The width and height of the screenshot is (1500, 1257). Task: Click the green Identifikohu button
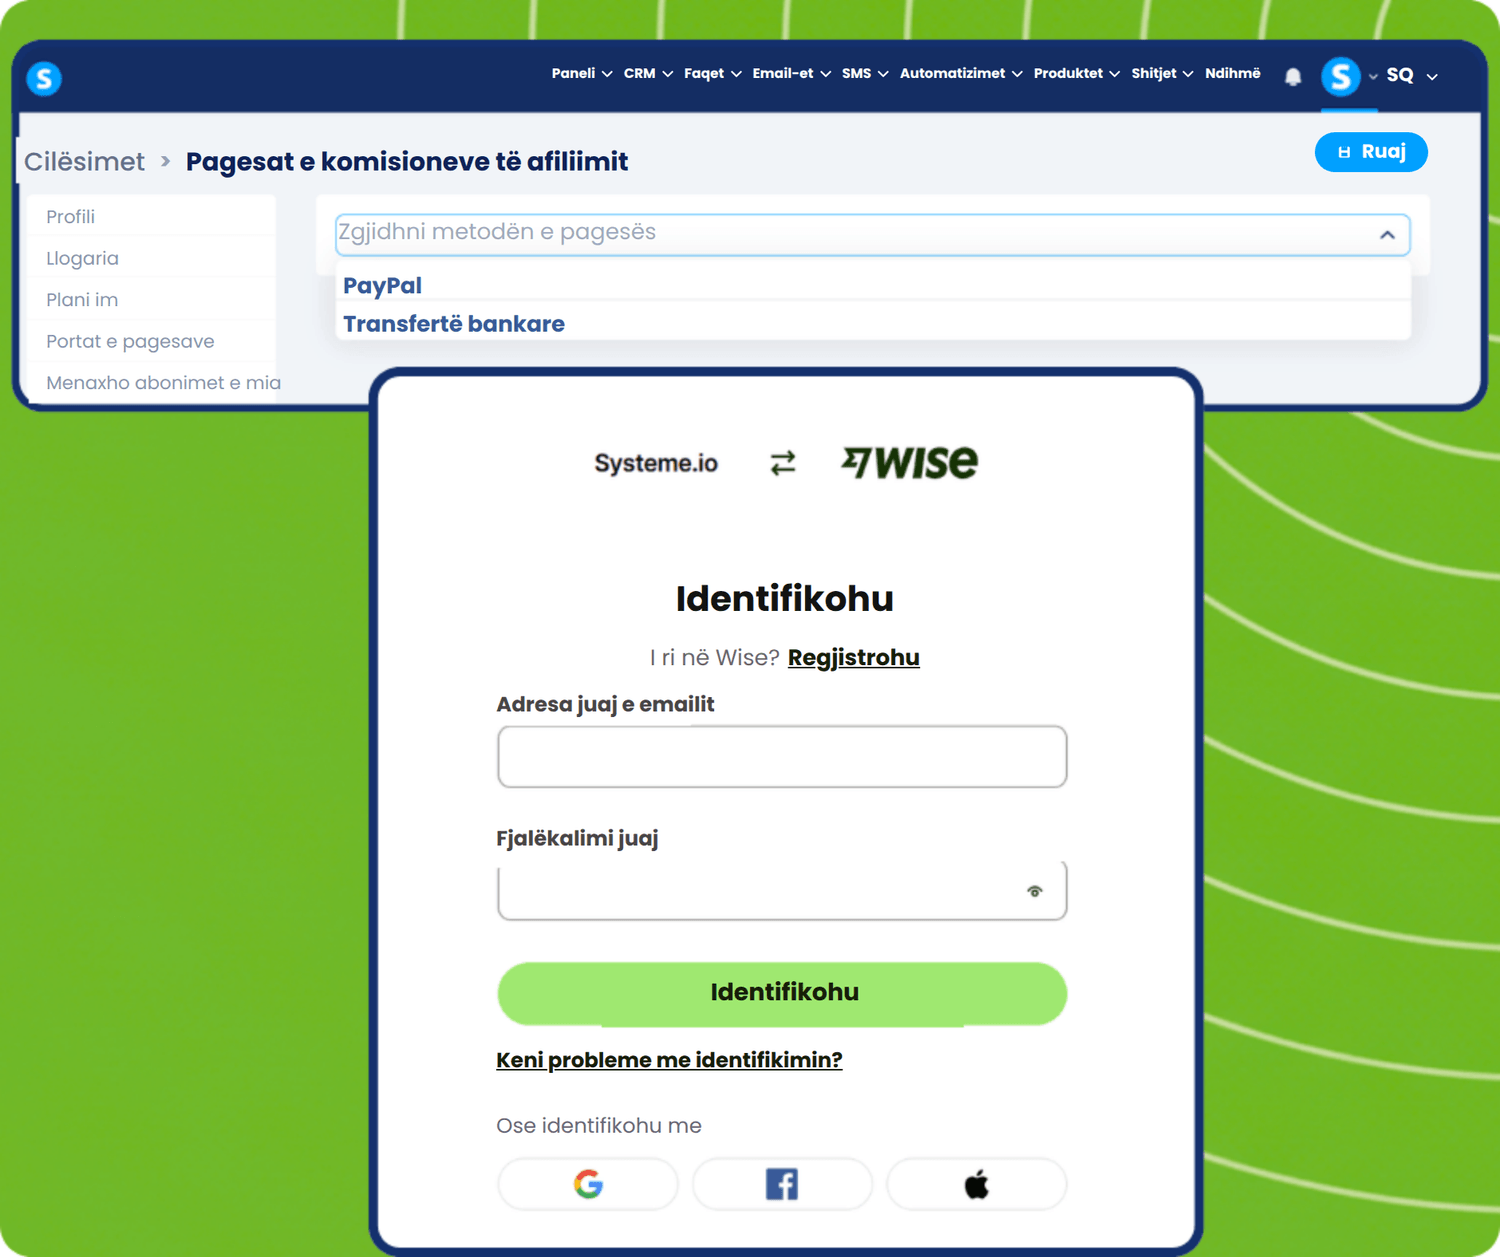tap(782, 993)
